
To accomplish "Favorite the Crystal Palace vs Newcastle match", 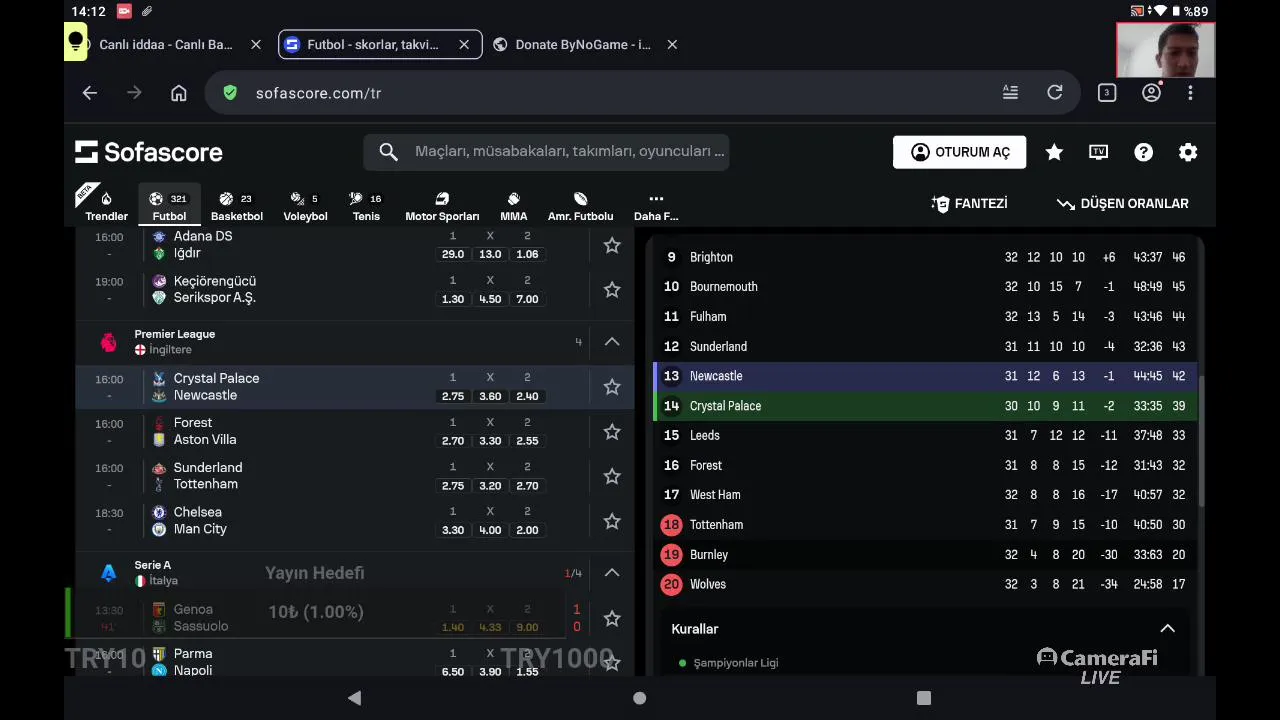I will click(612, 387).
